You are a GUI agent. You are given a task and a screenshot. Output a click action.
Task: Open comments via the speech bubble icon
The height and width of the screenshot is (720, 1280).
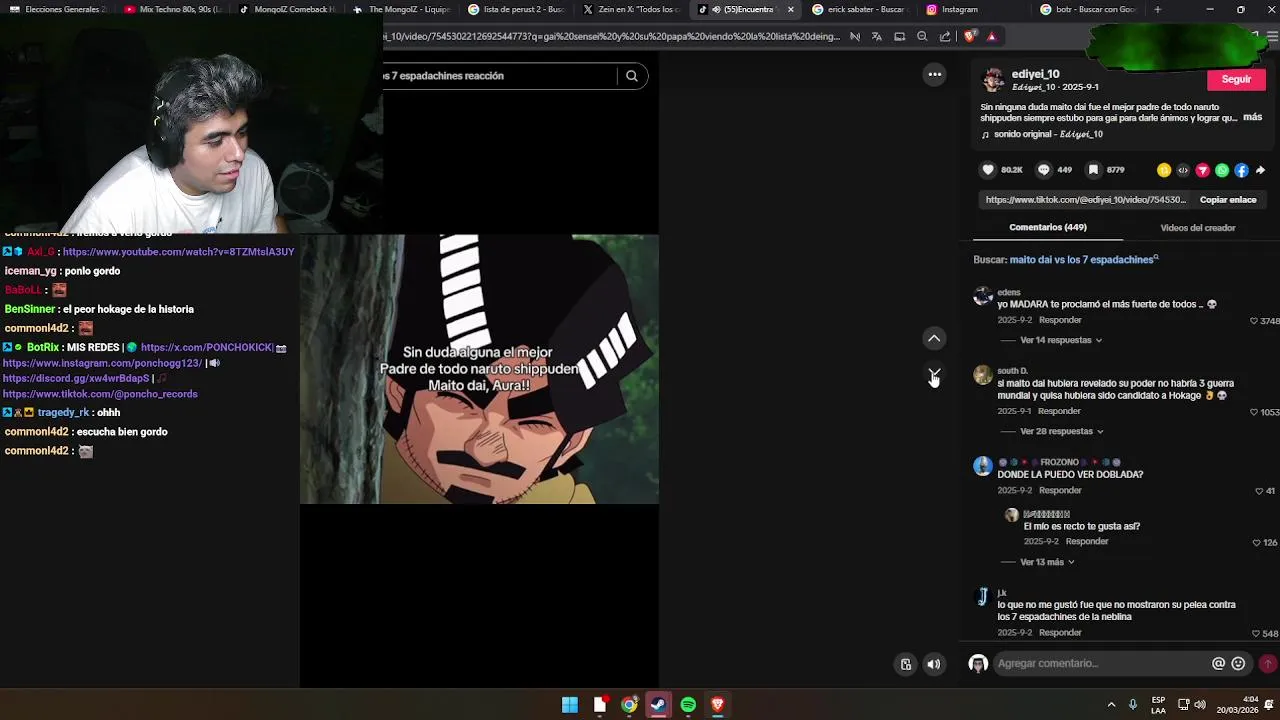(x=1044, y=170)
